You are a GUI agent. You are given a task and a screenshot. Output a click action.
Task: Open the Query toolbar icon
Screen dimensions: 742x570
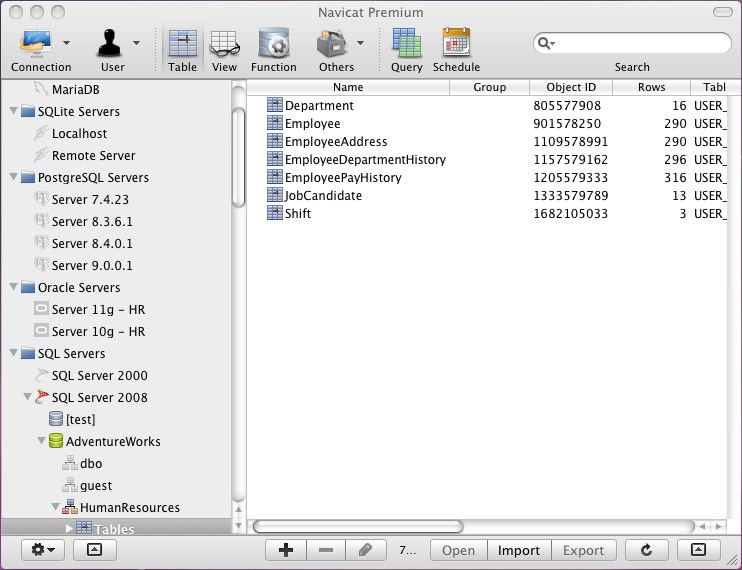pos(406,44)
